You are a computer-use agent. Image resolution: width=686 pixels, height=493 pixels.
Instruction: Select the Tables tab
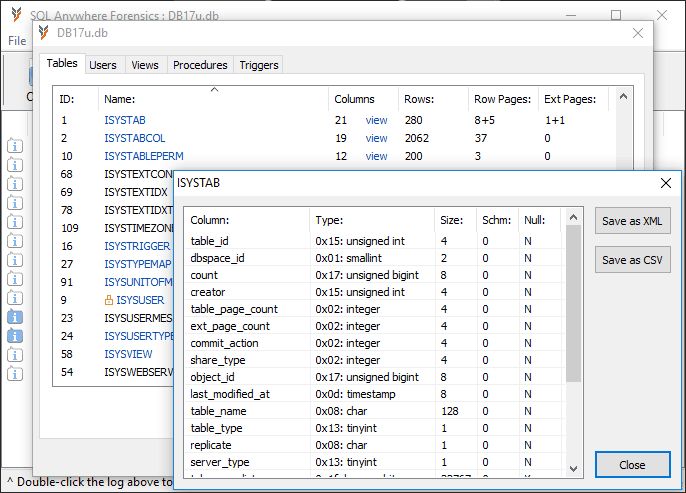(62, 63)
